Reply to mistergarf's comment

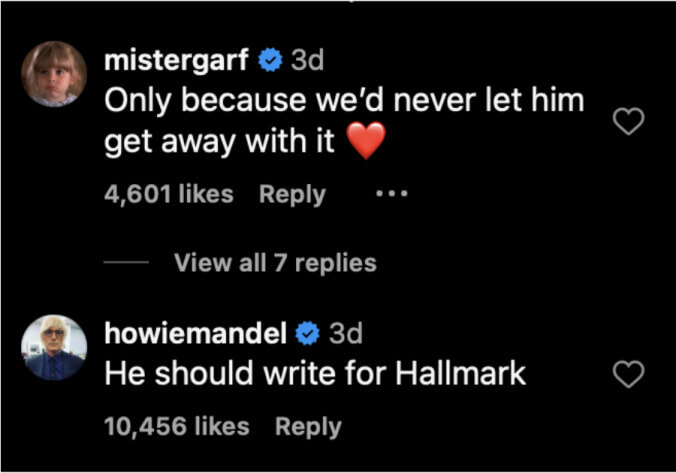pos(292,194)
